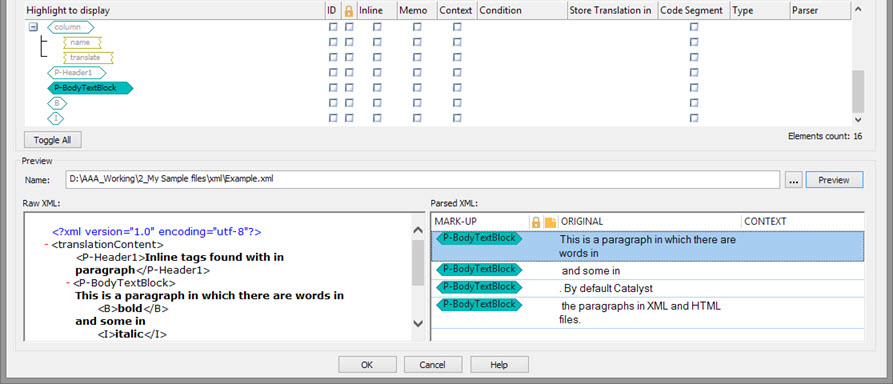This screenshot has height=384, width=893.
Task: Click the Preview button
Action: 834,180
